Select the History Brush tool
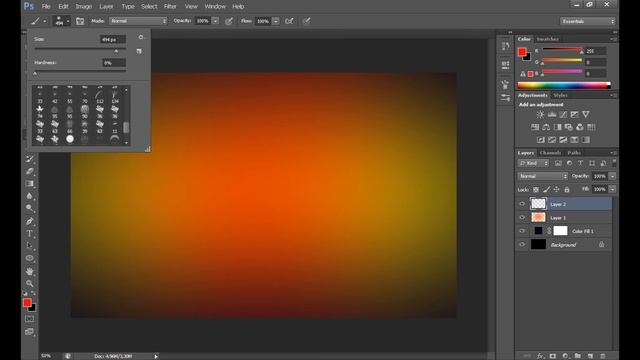The image size is (640, 360). [29, 159]
